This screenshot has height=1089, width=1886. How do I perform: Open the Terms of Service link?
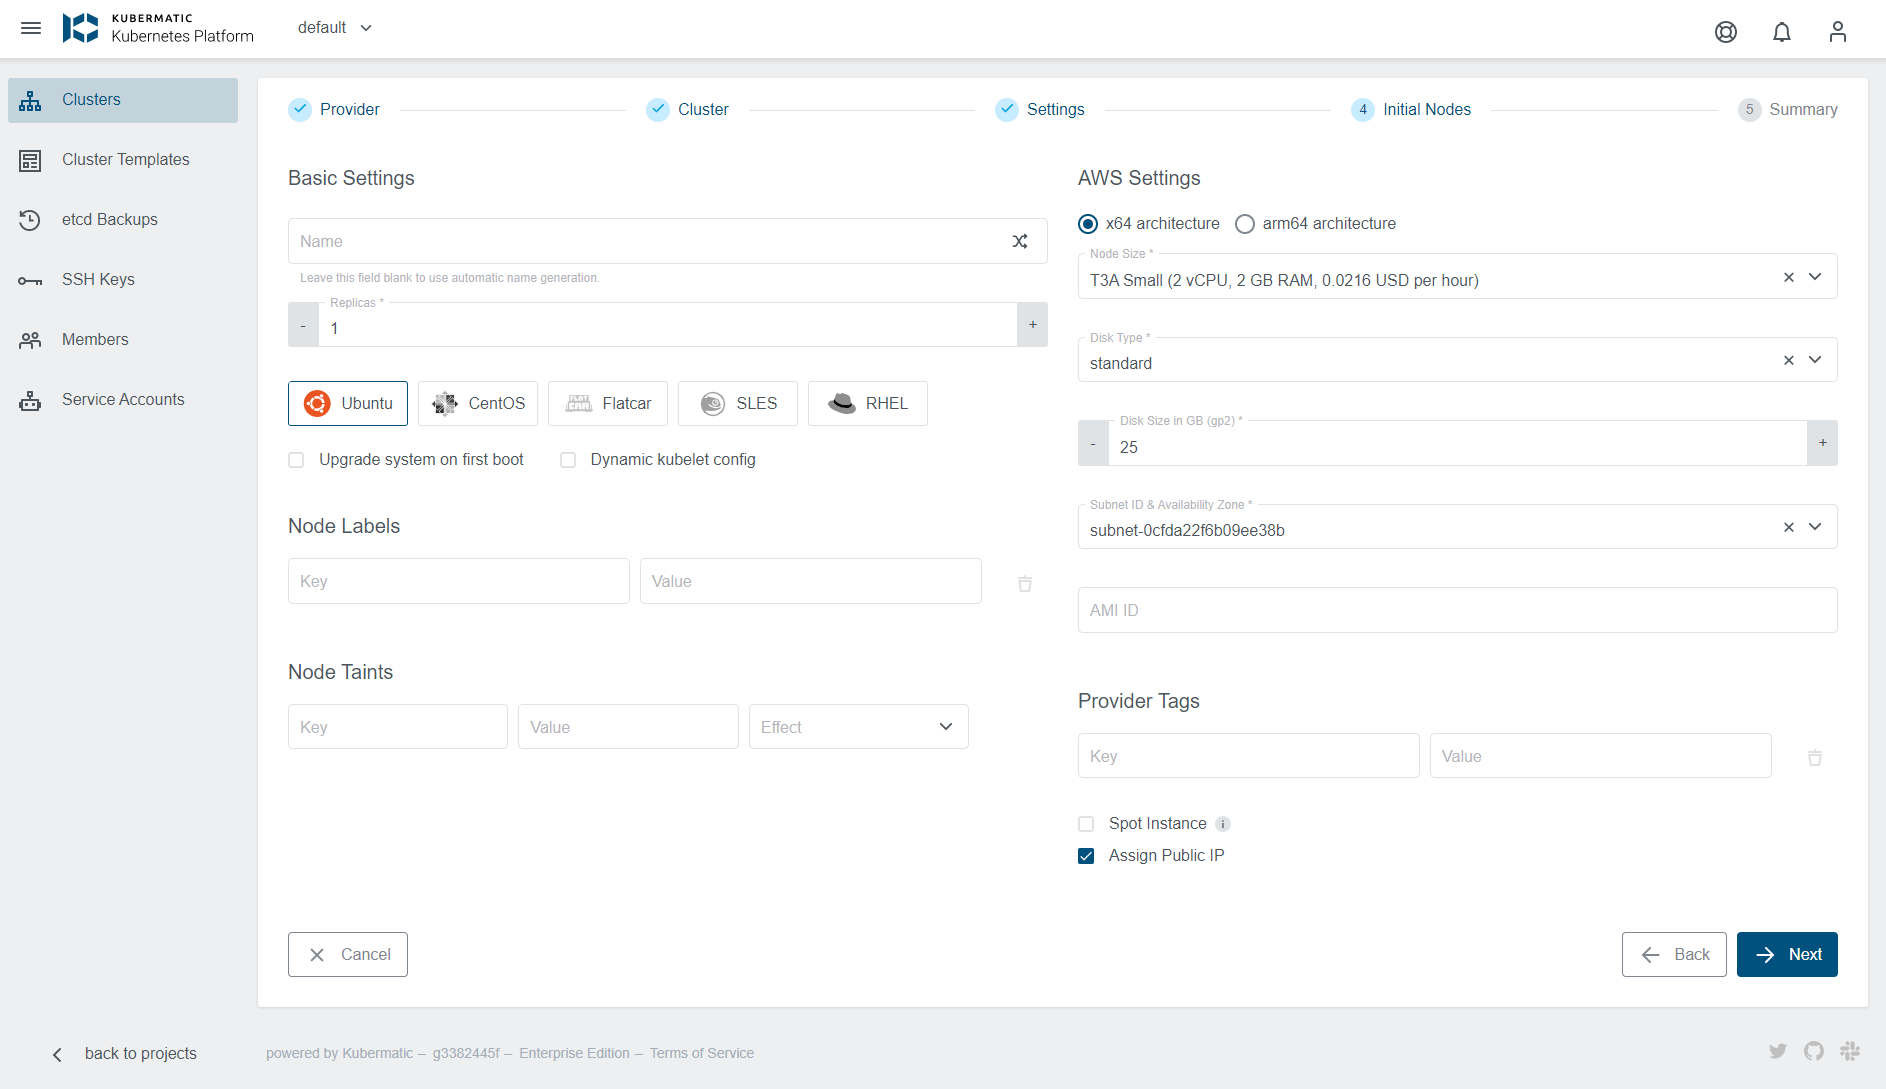pos(702,1052)
